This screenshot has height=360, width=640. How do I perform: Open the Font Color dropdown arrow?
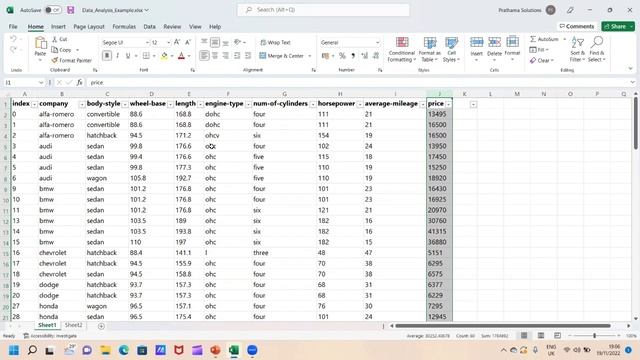pos(189,56)
